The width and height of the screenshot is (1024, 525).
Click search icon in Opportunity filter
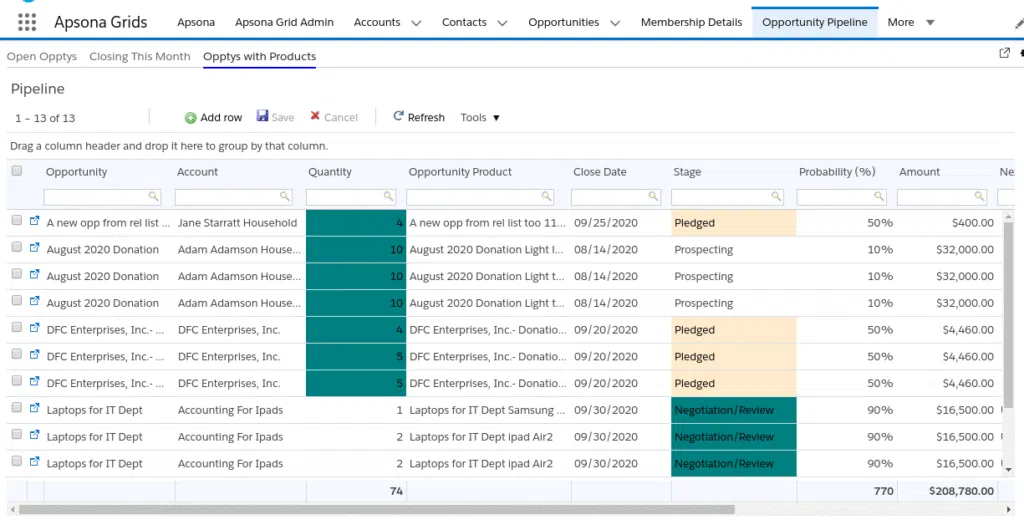tap(153, 196)
